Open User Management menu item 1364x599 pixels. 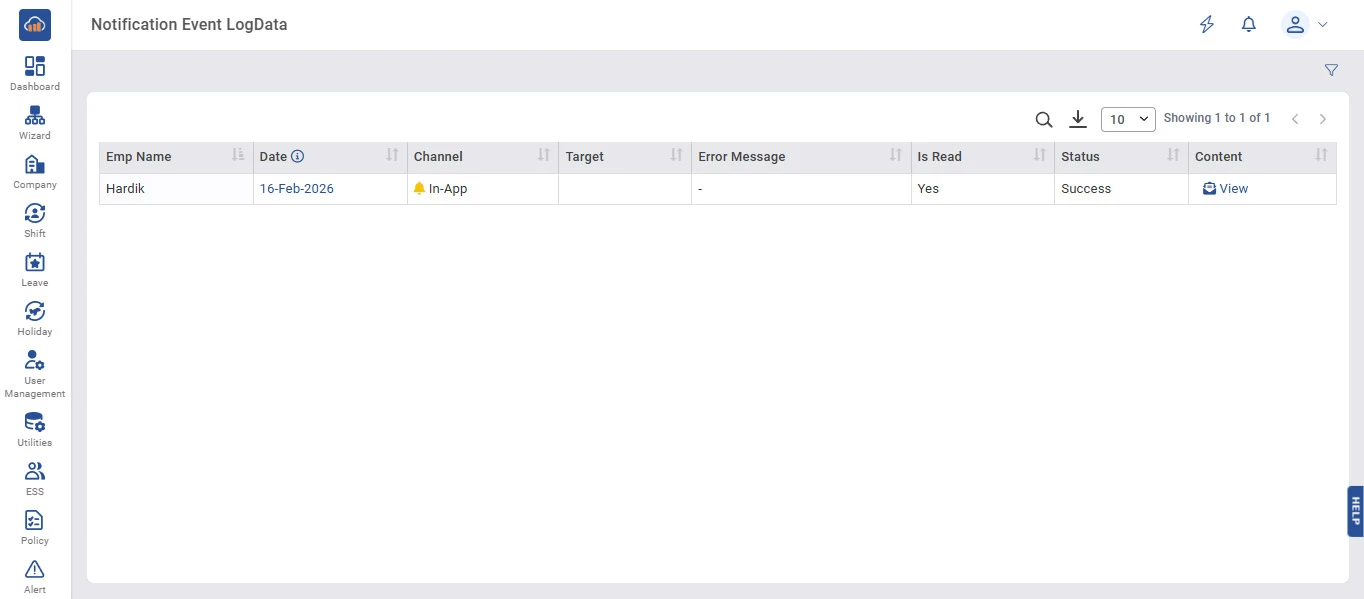pos(35,373)
